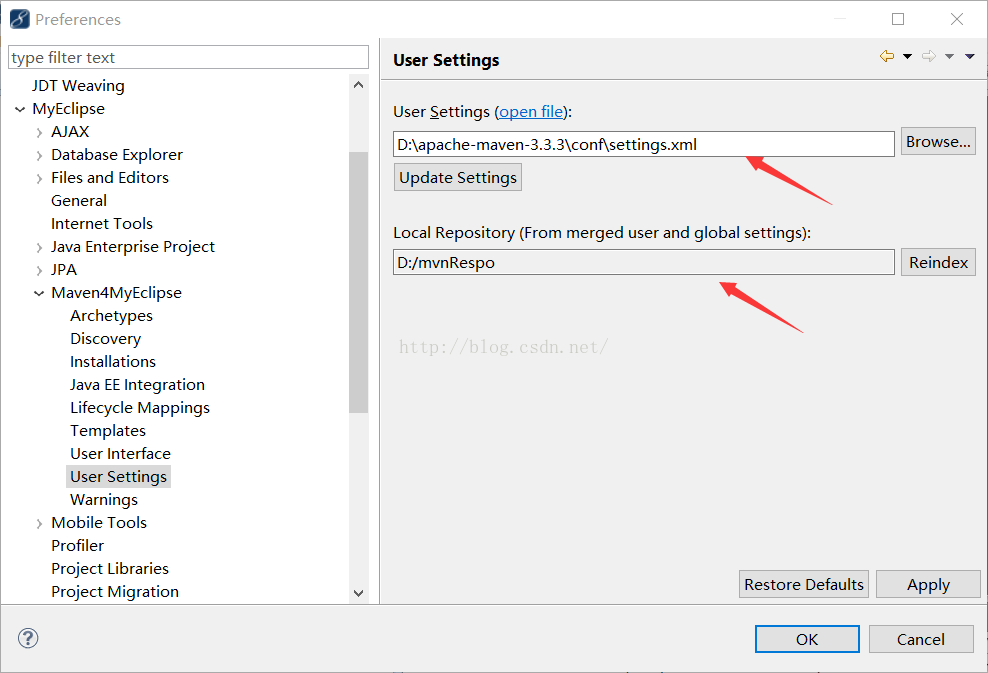Dismiss dialog with Cancel button
The height and width of the screenshot is (673, 988).
pyautogui.click(x=921, y=639)
